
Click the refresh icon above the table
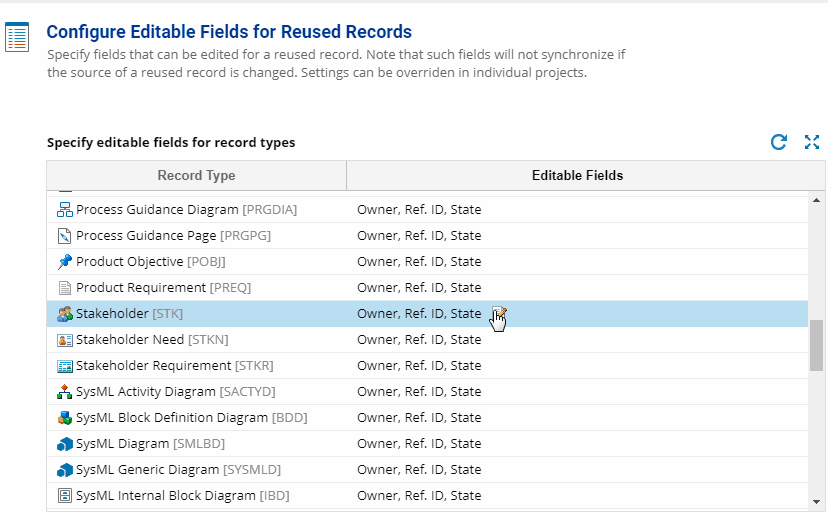[x=778, y=142]
